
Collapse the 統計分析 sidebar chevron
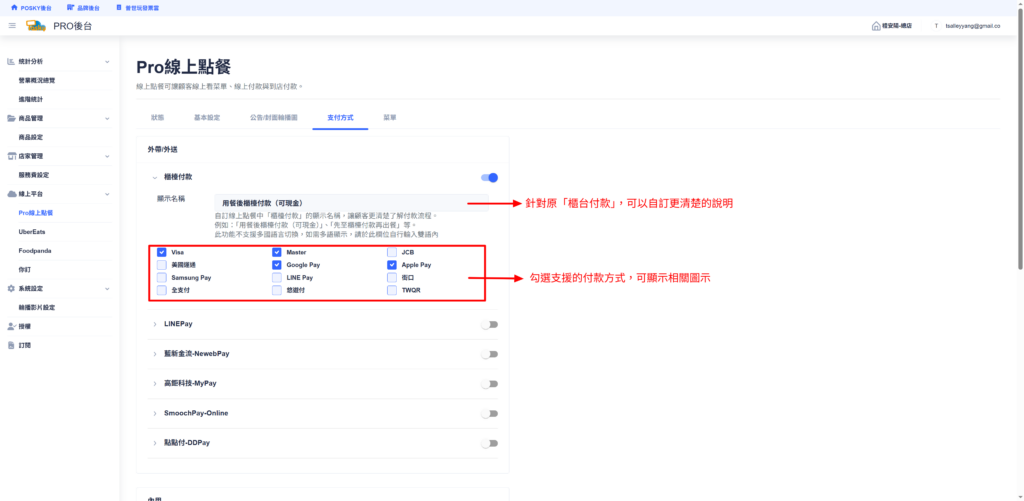(107, 61)
